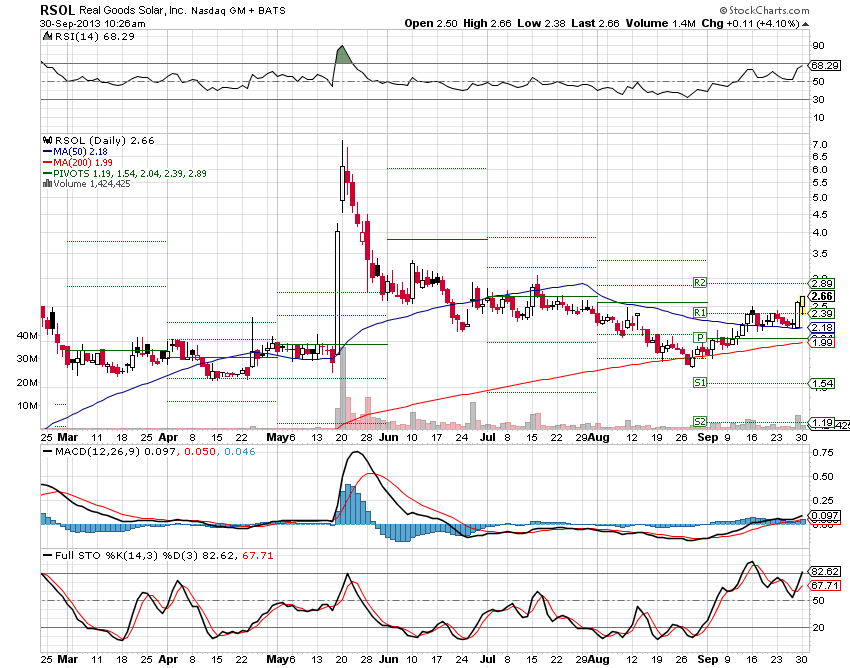This screenshot has height=668, width=850.
Task: Click the RSOL ticker symbol title
Action: point(58,10)
